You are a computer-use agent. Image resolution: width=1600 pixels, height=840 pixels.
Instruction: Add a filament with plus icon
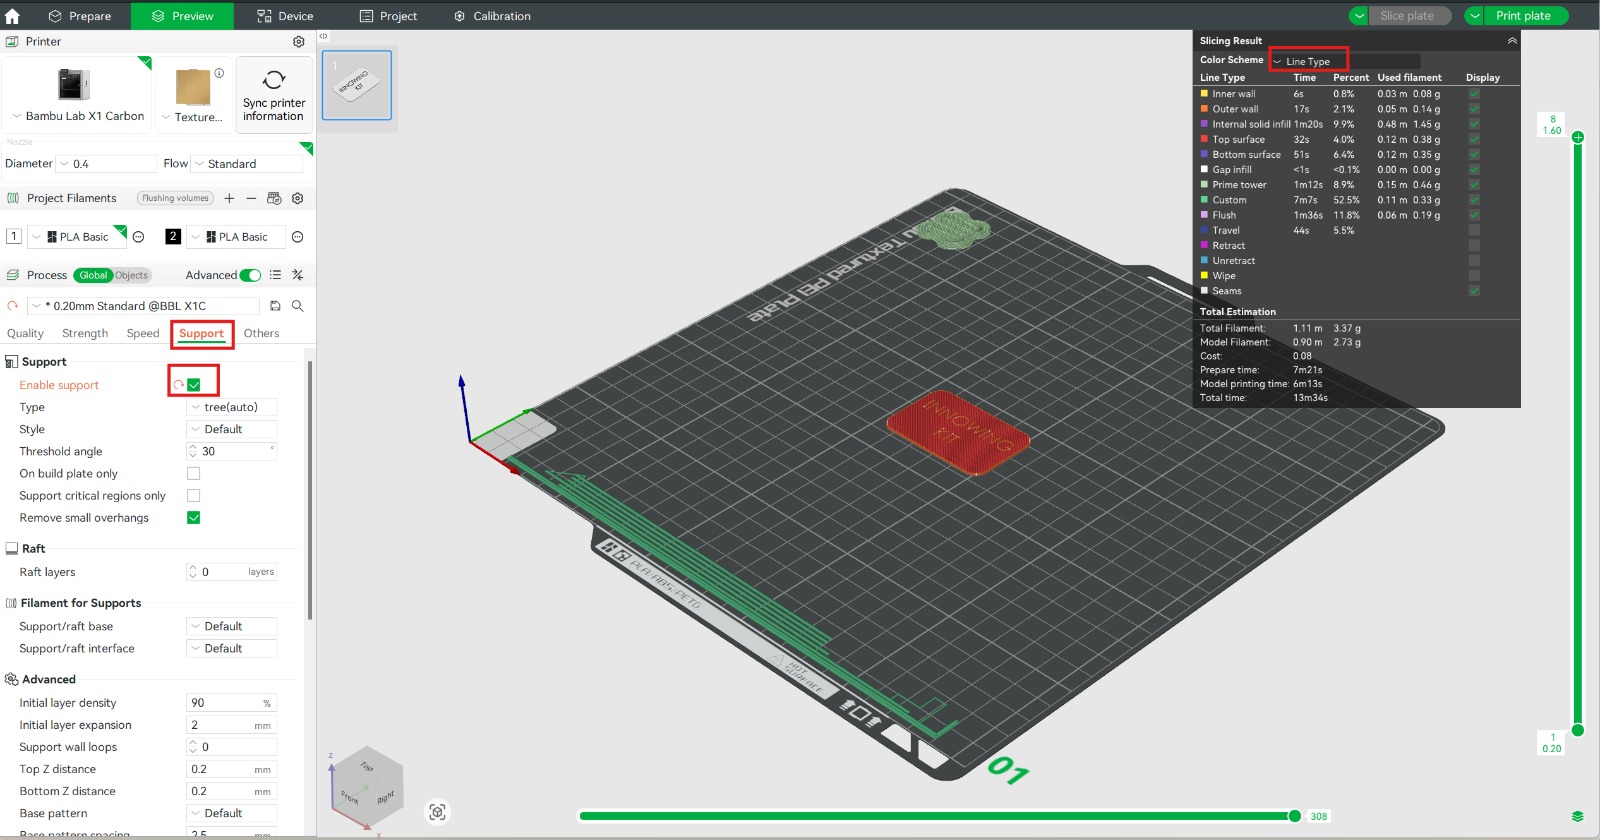229,198
